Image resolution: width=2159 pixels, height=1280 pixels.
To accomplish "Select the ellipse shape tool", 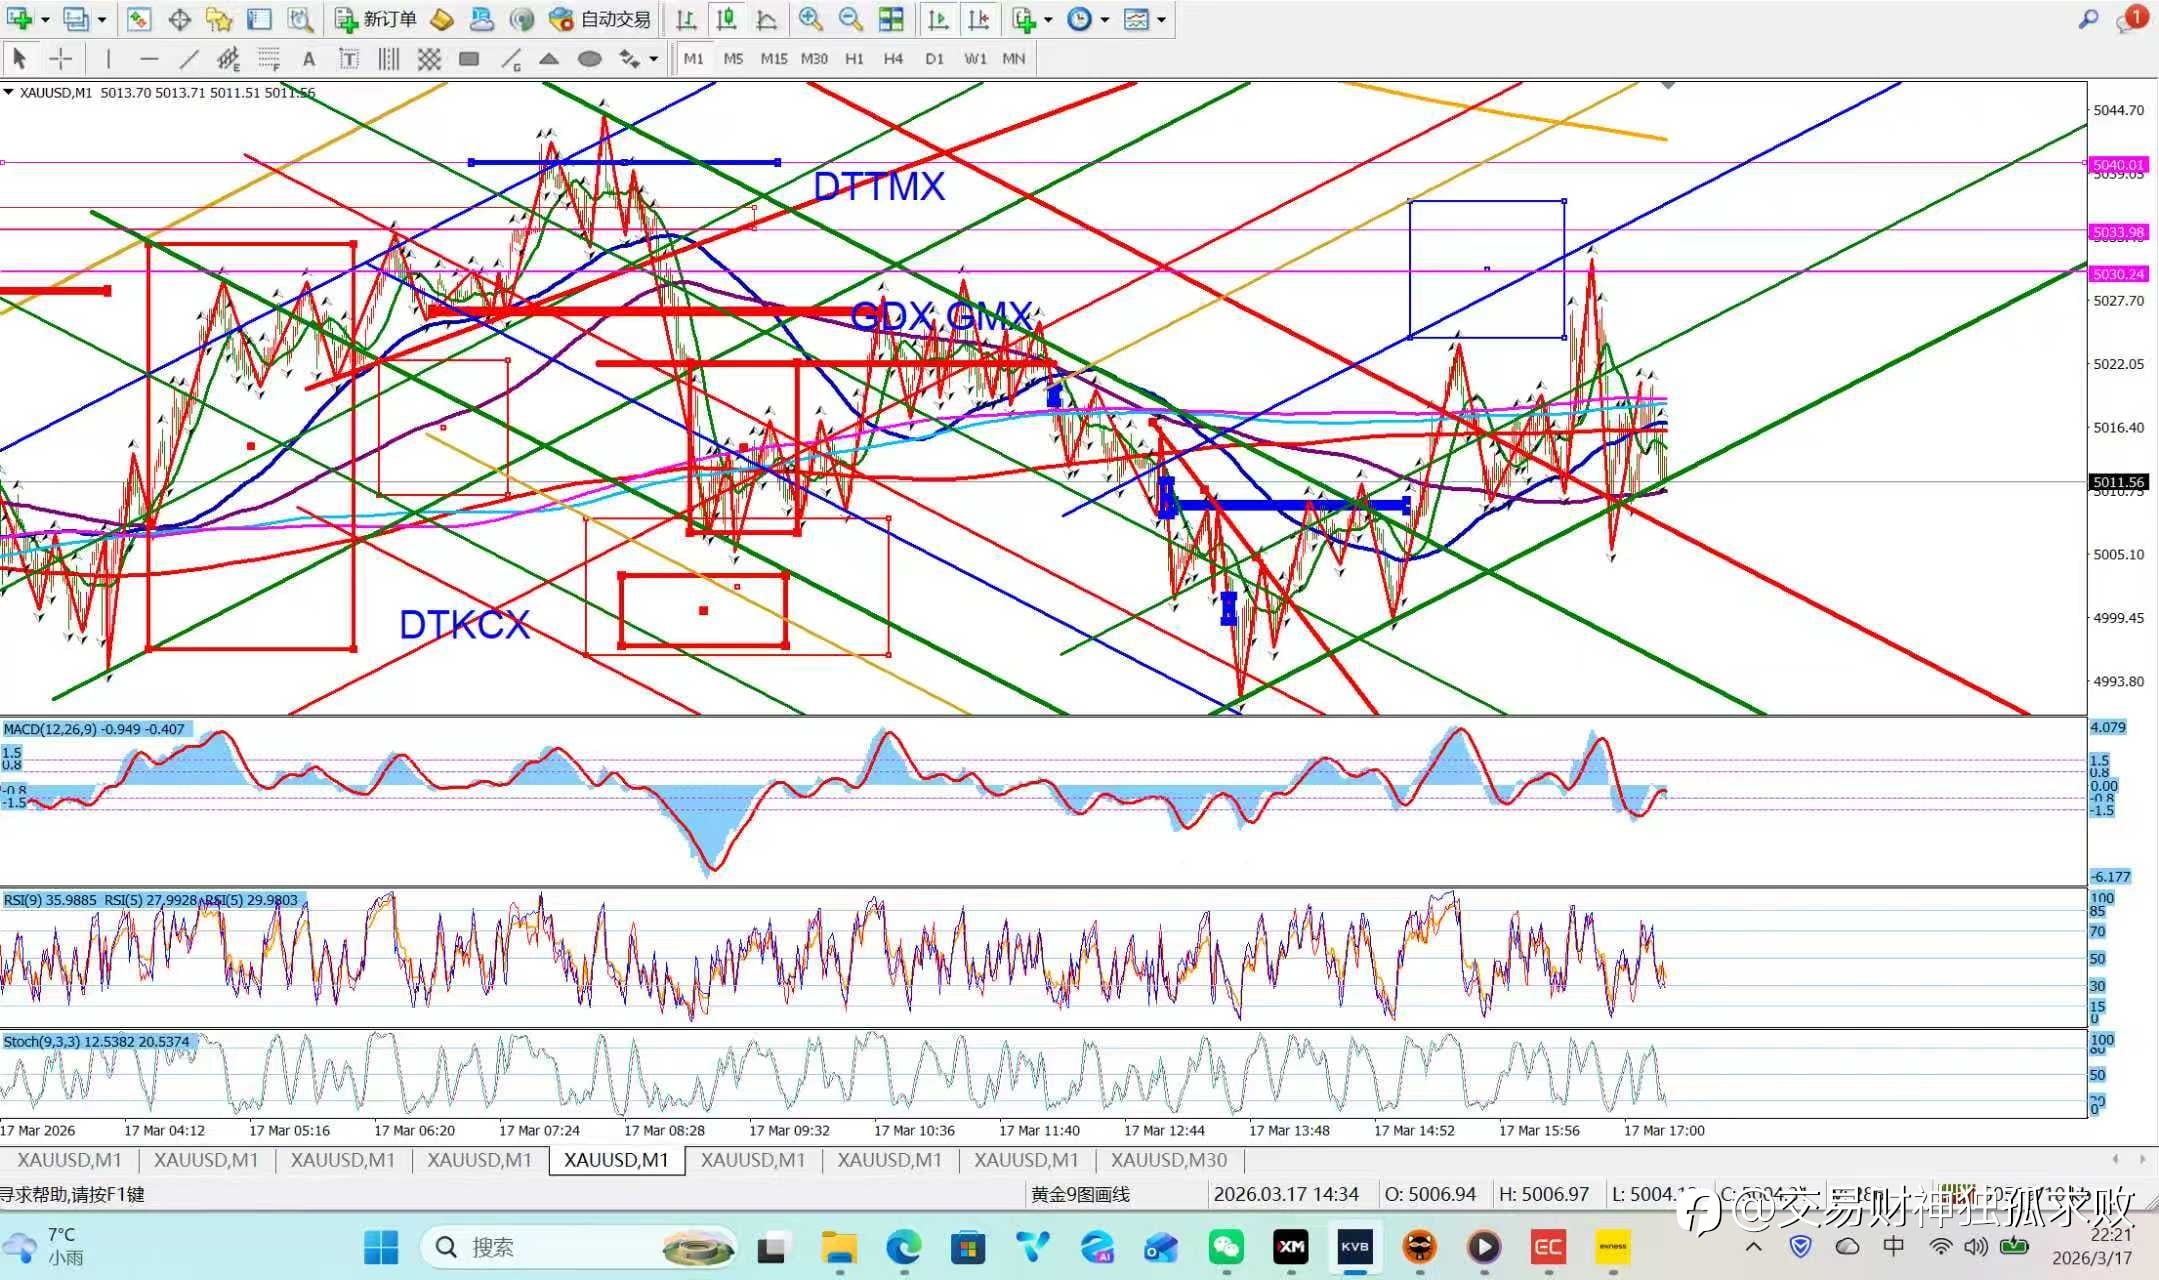I will tap(590, 59).
